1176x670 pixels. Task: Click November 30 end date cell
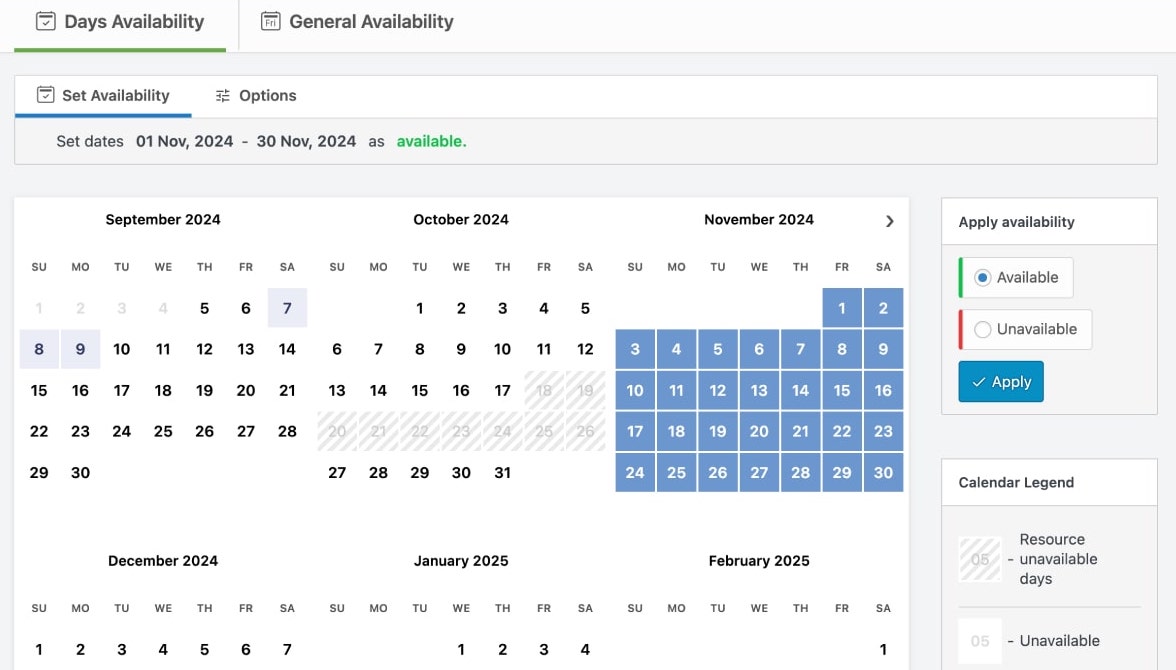pyautogui.click(x=883, y=472)
